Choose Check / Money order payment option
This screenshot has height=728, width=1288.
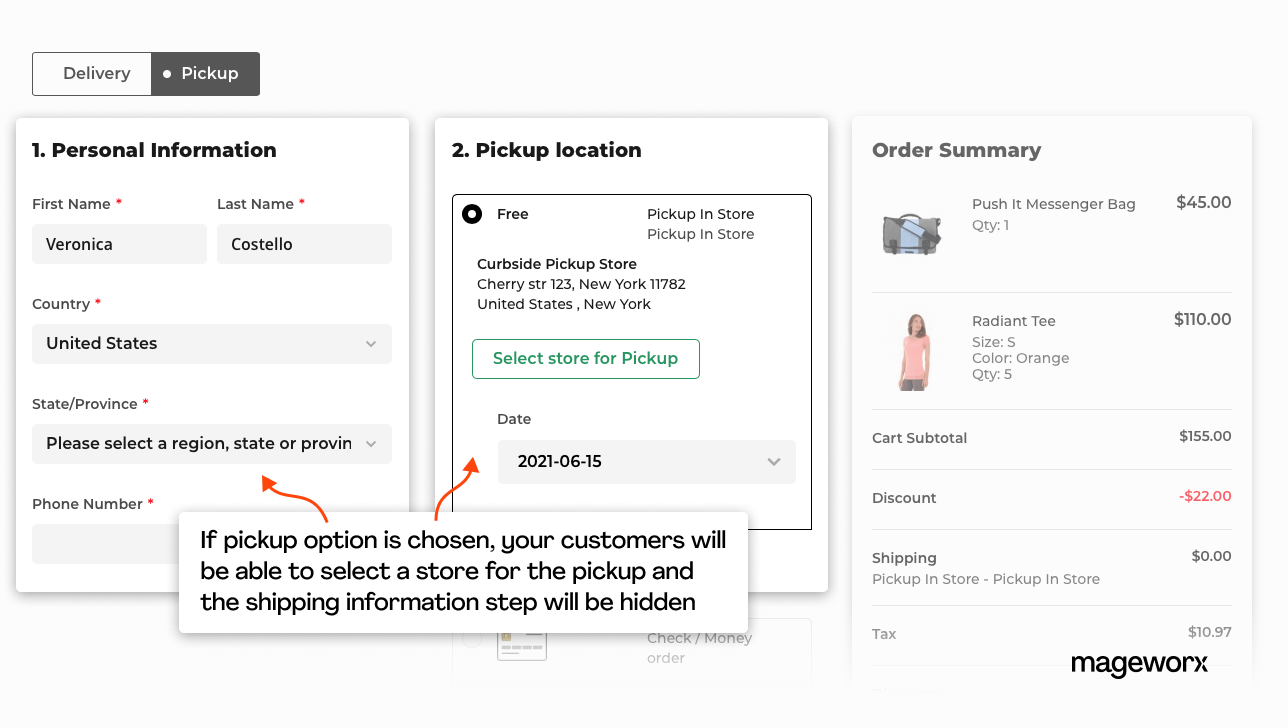[x=699, y=646]
